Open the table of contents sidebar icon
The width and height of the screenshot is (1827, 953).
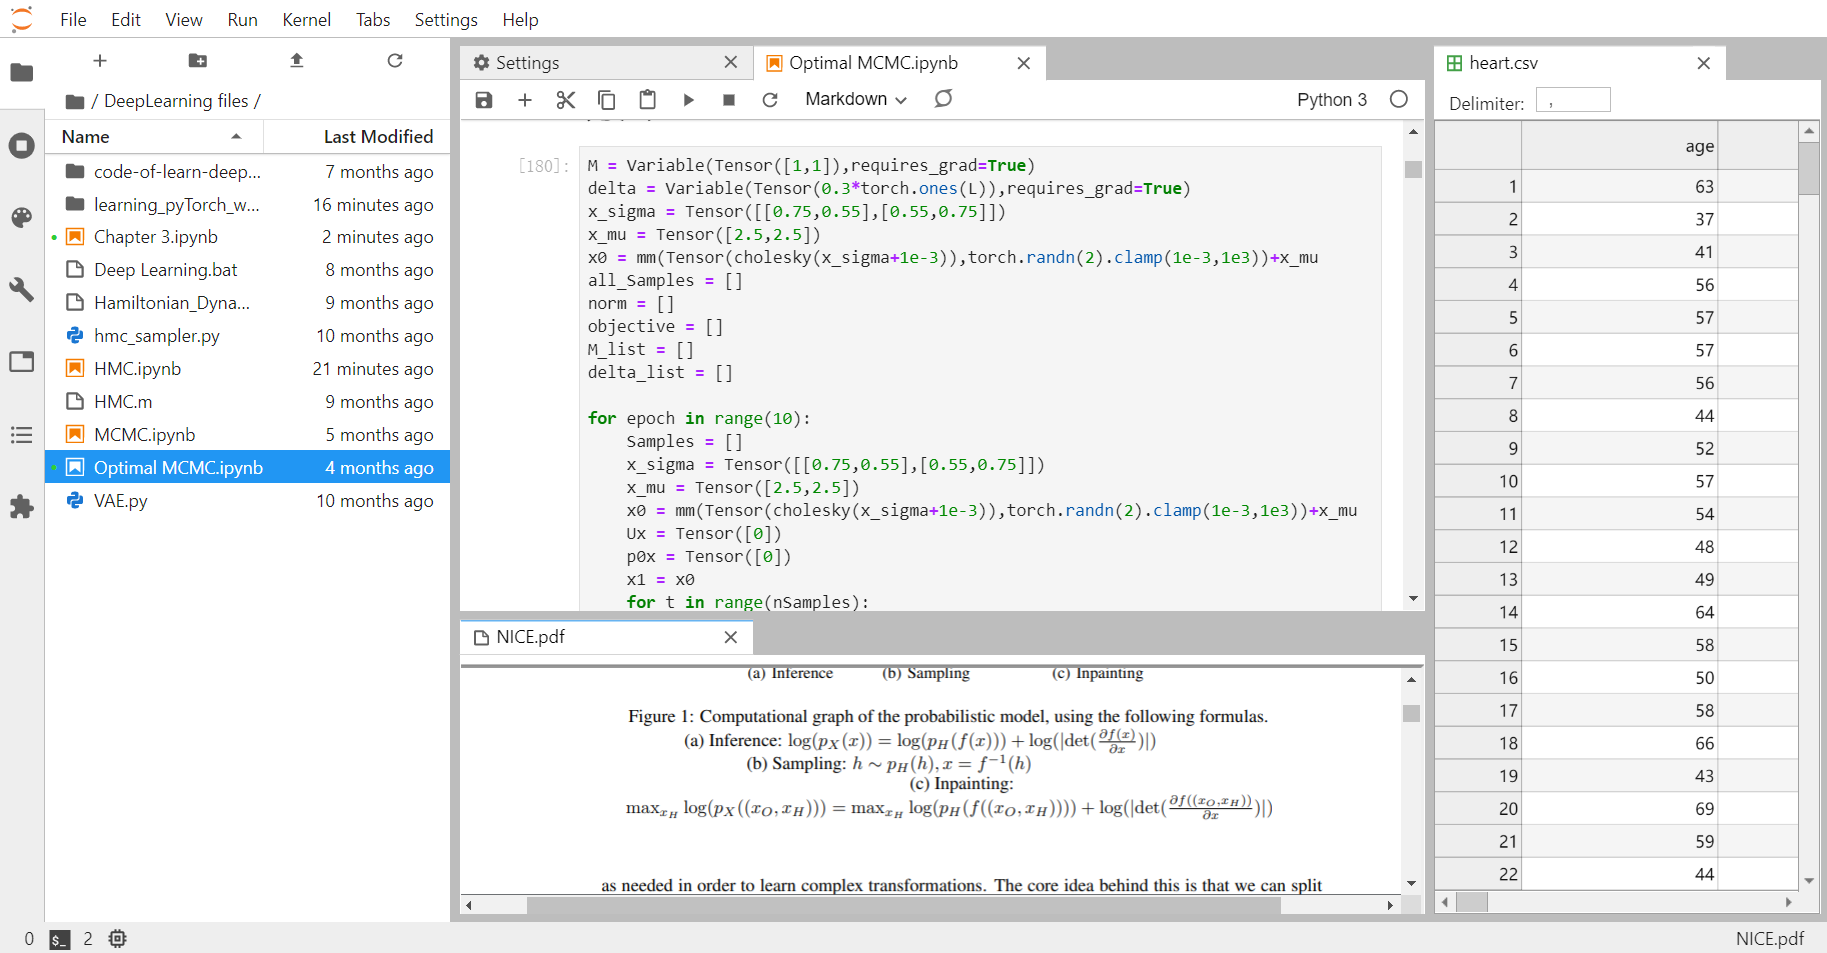point(22,434)
